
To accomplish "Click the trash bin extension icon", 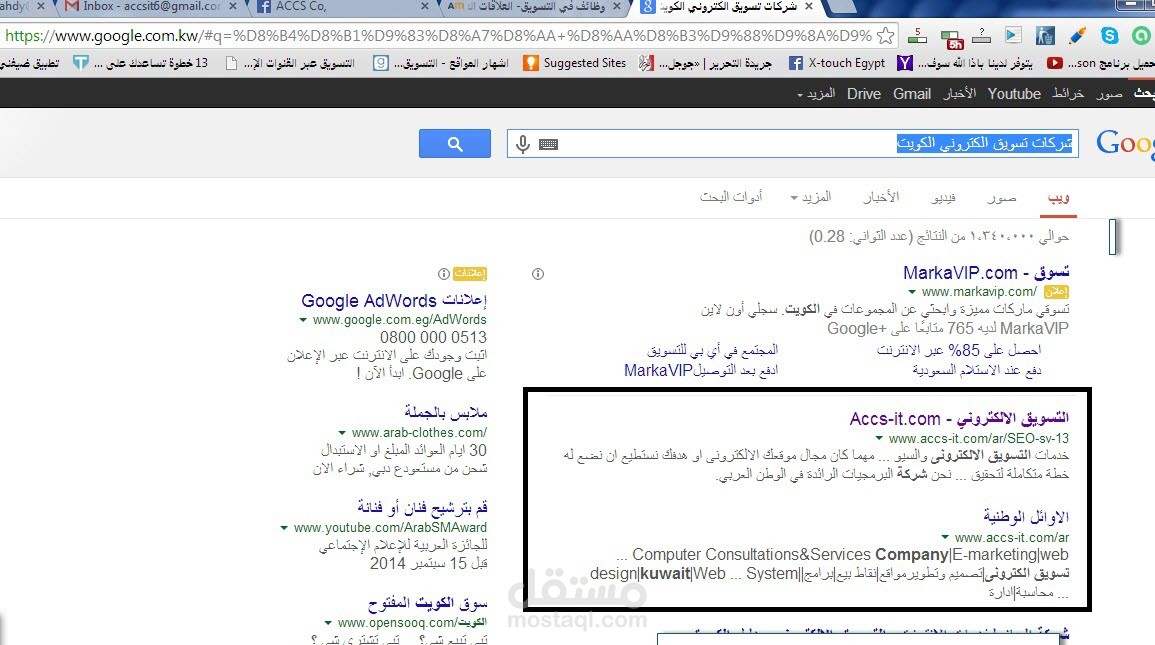I will (x=1045, y=35).
